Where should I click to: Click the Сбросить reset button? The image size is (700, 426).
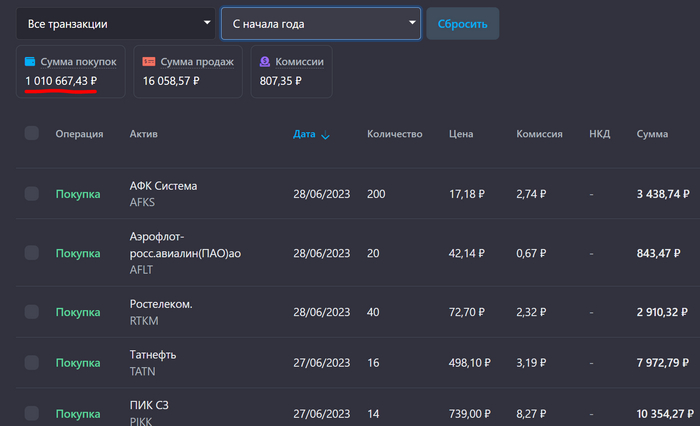[x=462, y=23]
